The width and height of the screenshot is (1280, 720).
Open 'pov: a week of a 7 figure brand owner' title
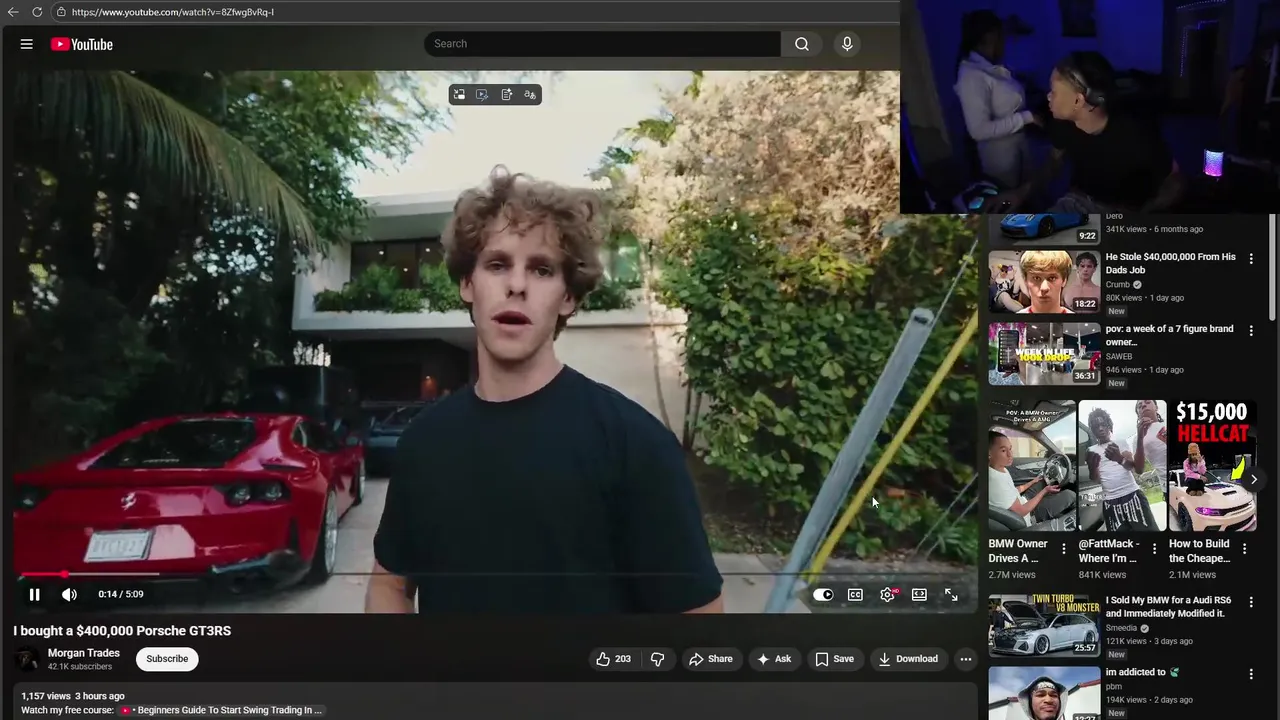[x=1169, y=335]
